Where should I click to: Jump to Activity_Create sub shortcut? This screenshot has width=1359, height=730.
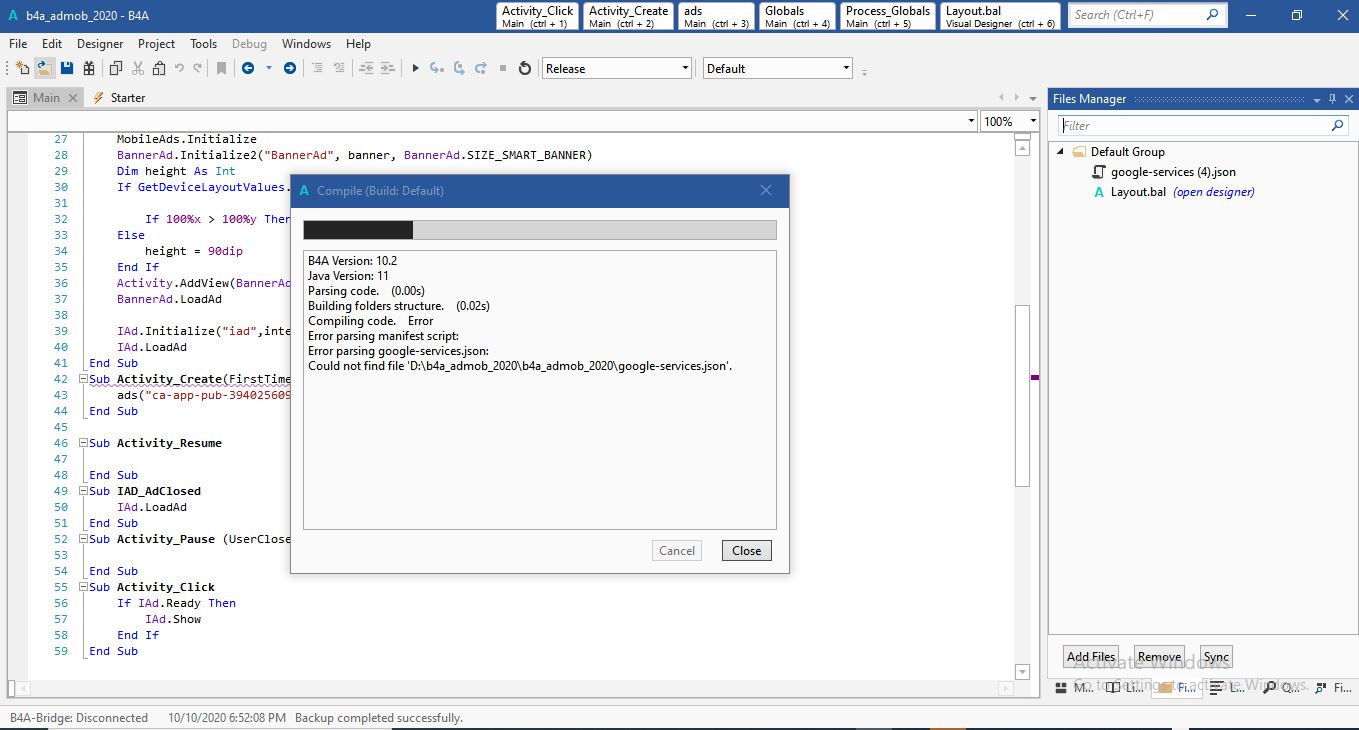point(628,16)
